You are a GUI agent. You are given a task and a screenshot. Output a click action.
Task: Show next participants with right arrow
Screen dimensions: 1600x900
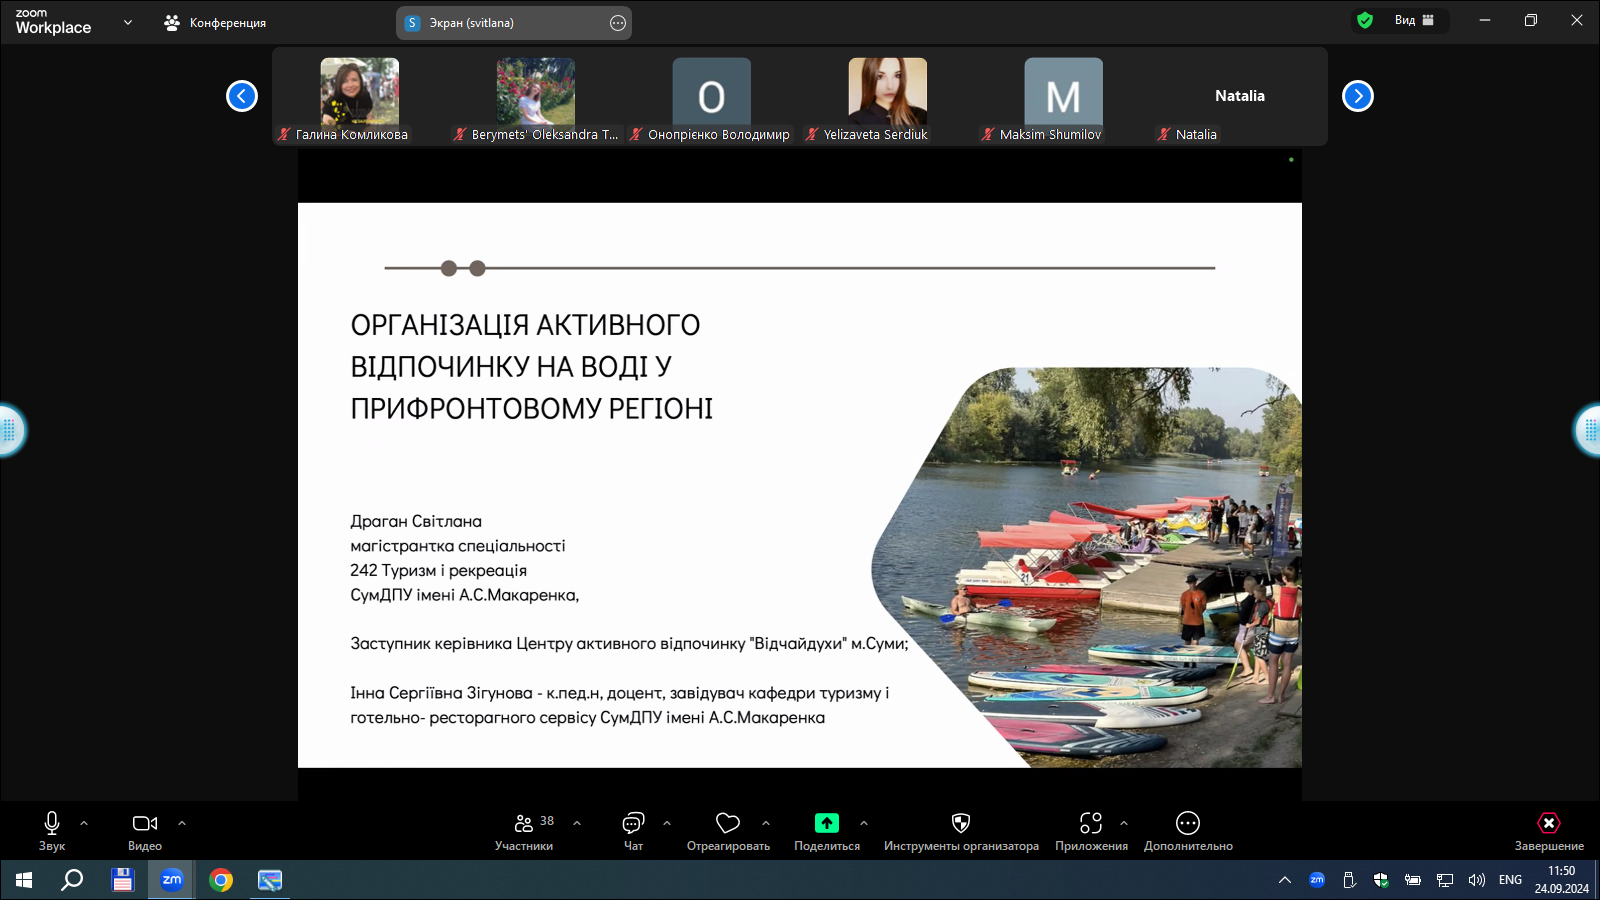tap(1357, 96)
